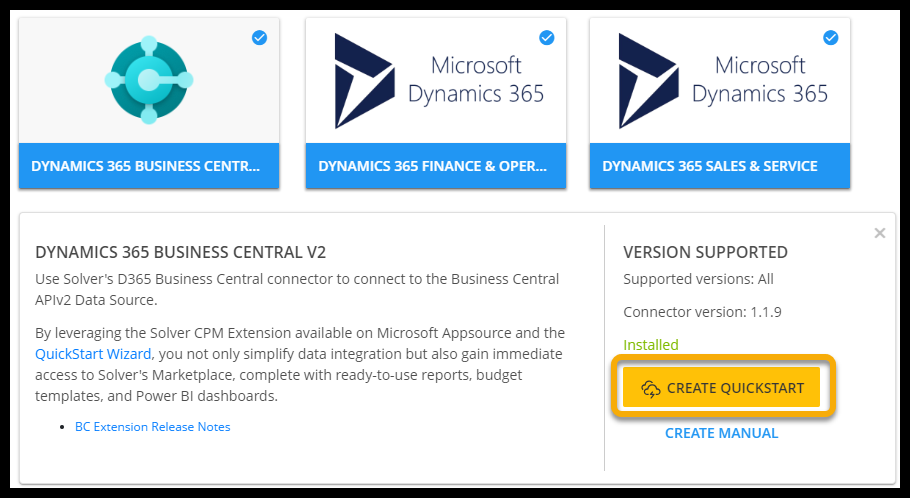Click the Business Central hub logo icon
Screen dimensions: 910x498
149,80
